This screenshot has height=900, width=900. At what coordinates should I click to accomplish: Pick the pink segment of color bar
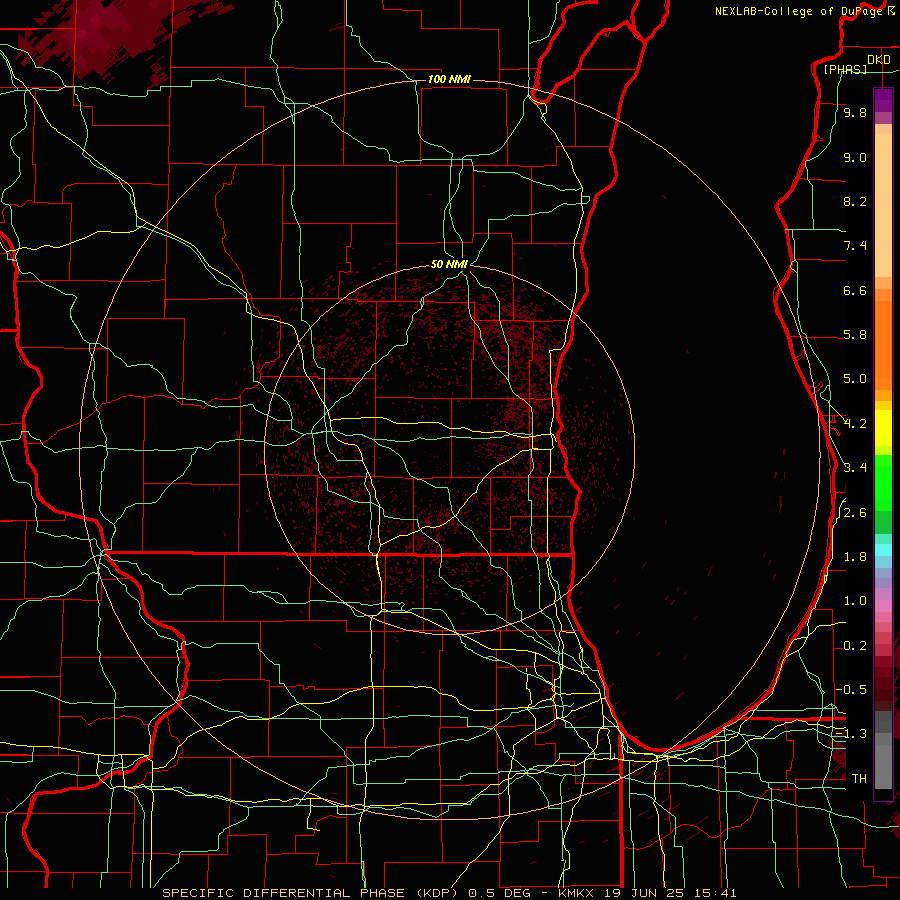click(x=883, y=606)
